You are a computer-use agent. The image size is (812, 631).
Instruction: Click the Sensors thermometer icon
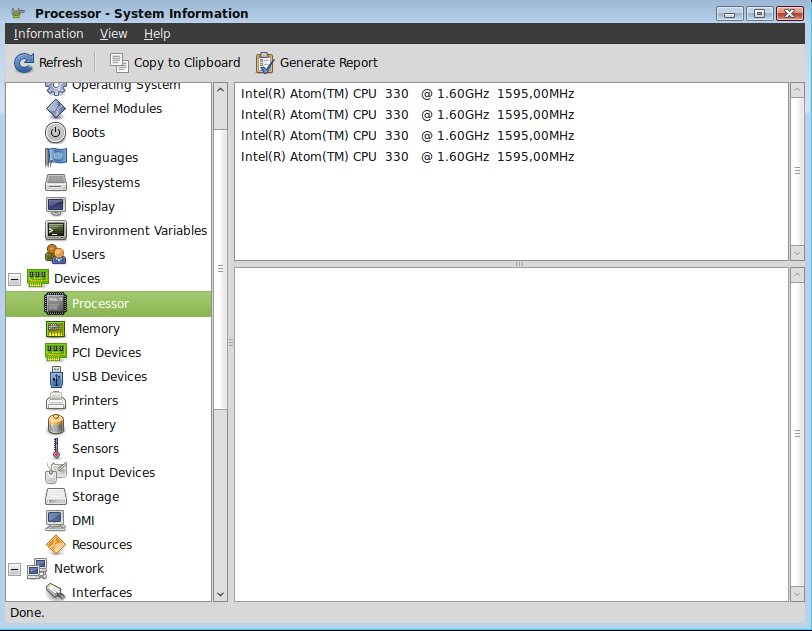(x=56, y=449)
